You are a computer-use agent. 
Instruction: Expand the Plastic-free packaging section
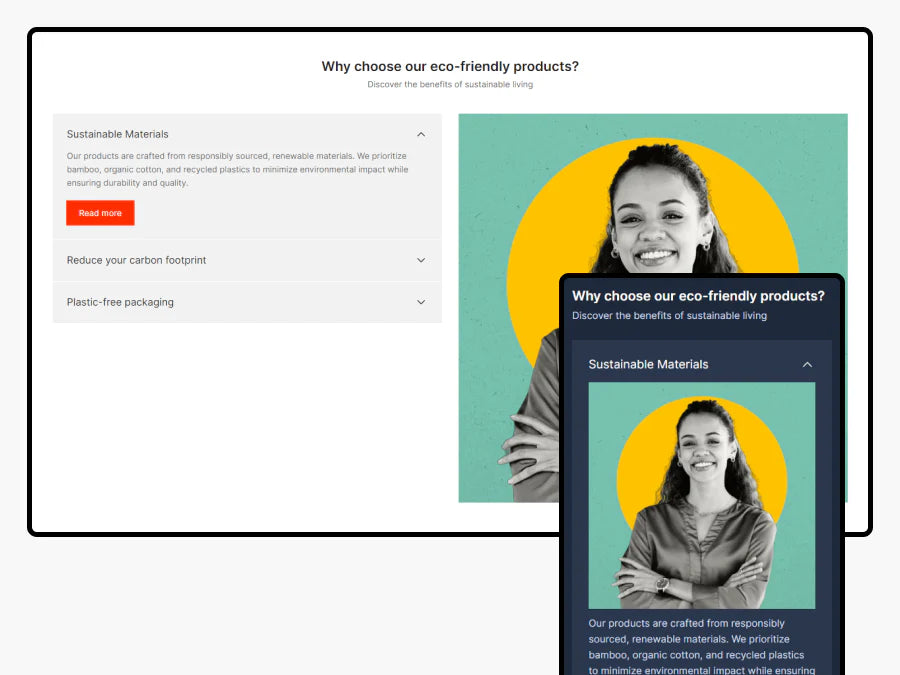pyautogui.click(x=247, y=302)
